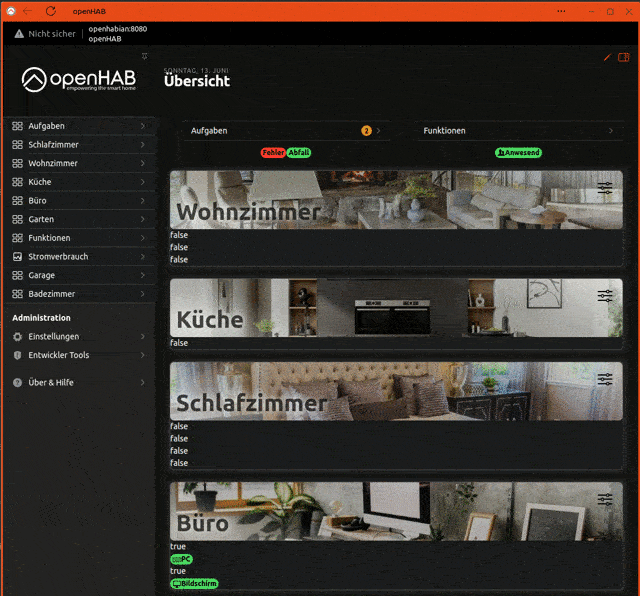The image size is (640, 596).
Task: Open the sliders settings icon on Küche card
Action: coord(605,296)
